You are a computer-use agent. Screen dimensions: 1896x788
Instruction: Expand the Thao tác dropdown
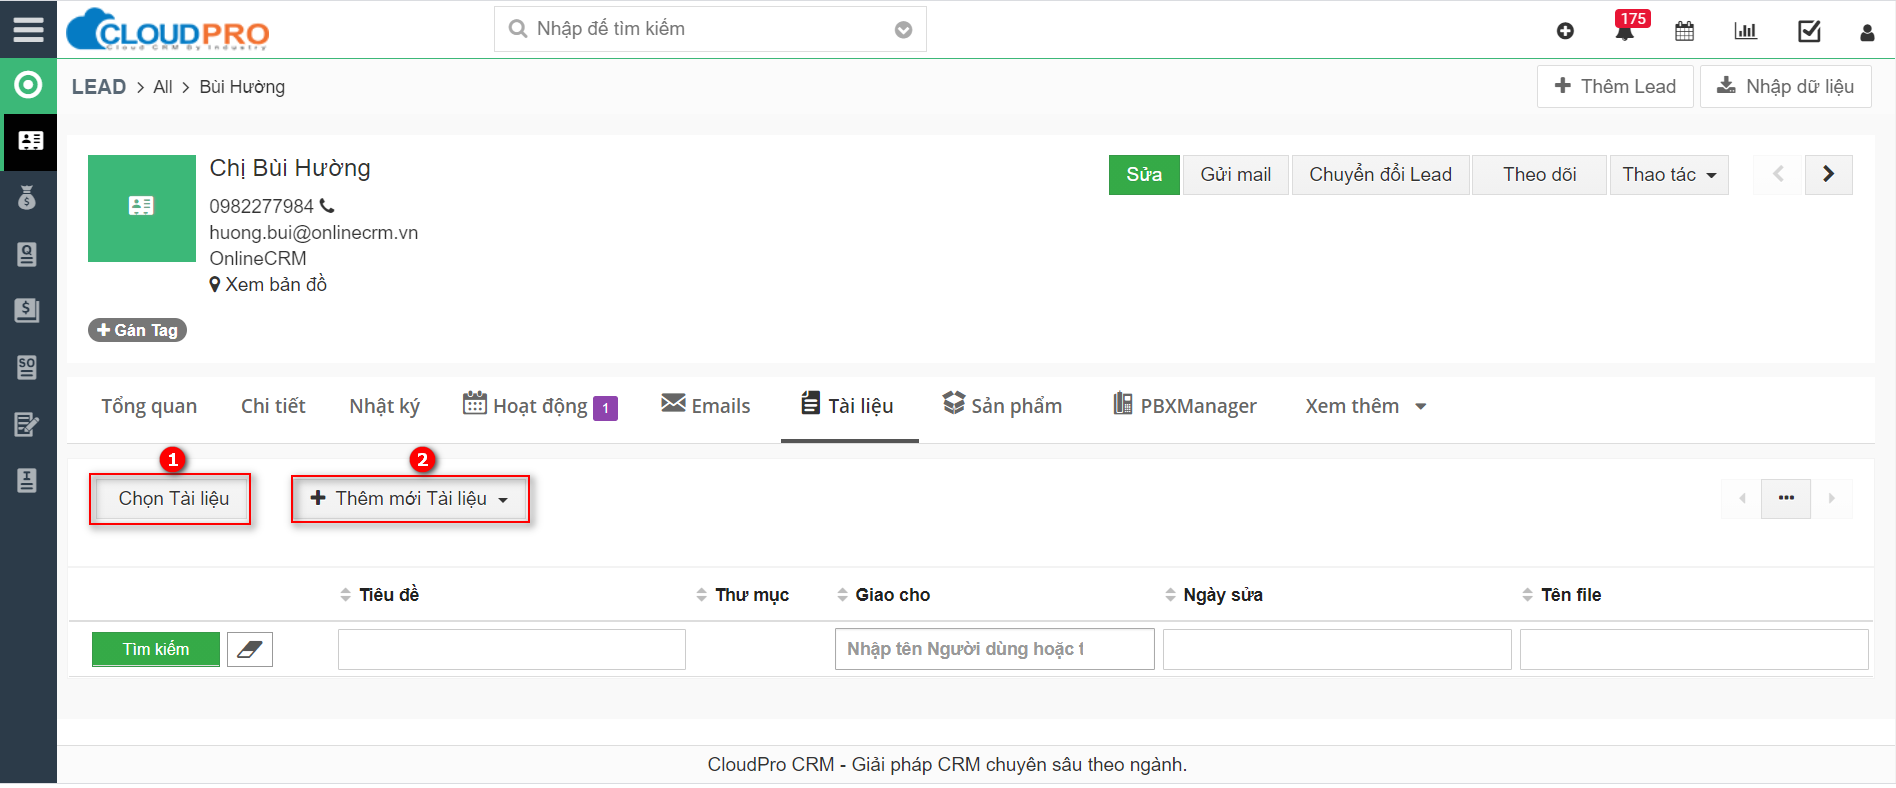1668,175
